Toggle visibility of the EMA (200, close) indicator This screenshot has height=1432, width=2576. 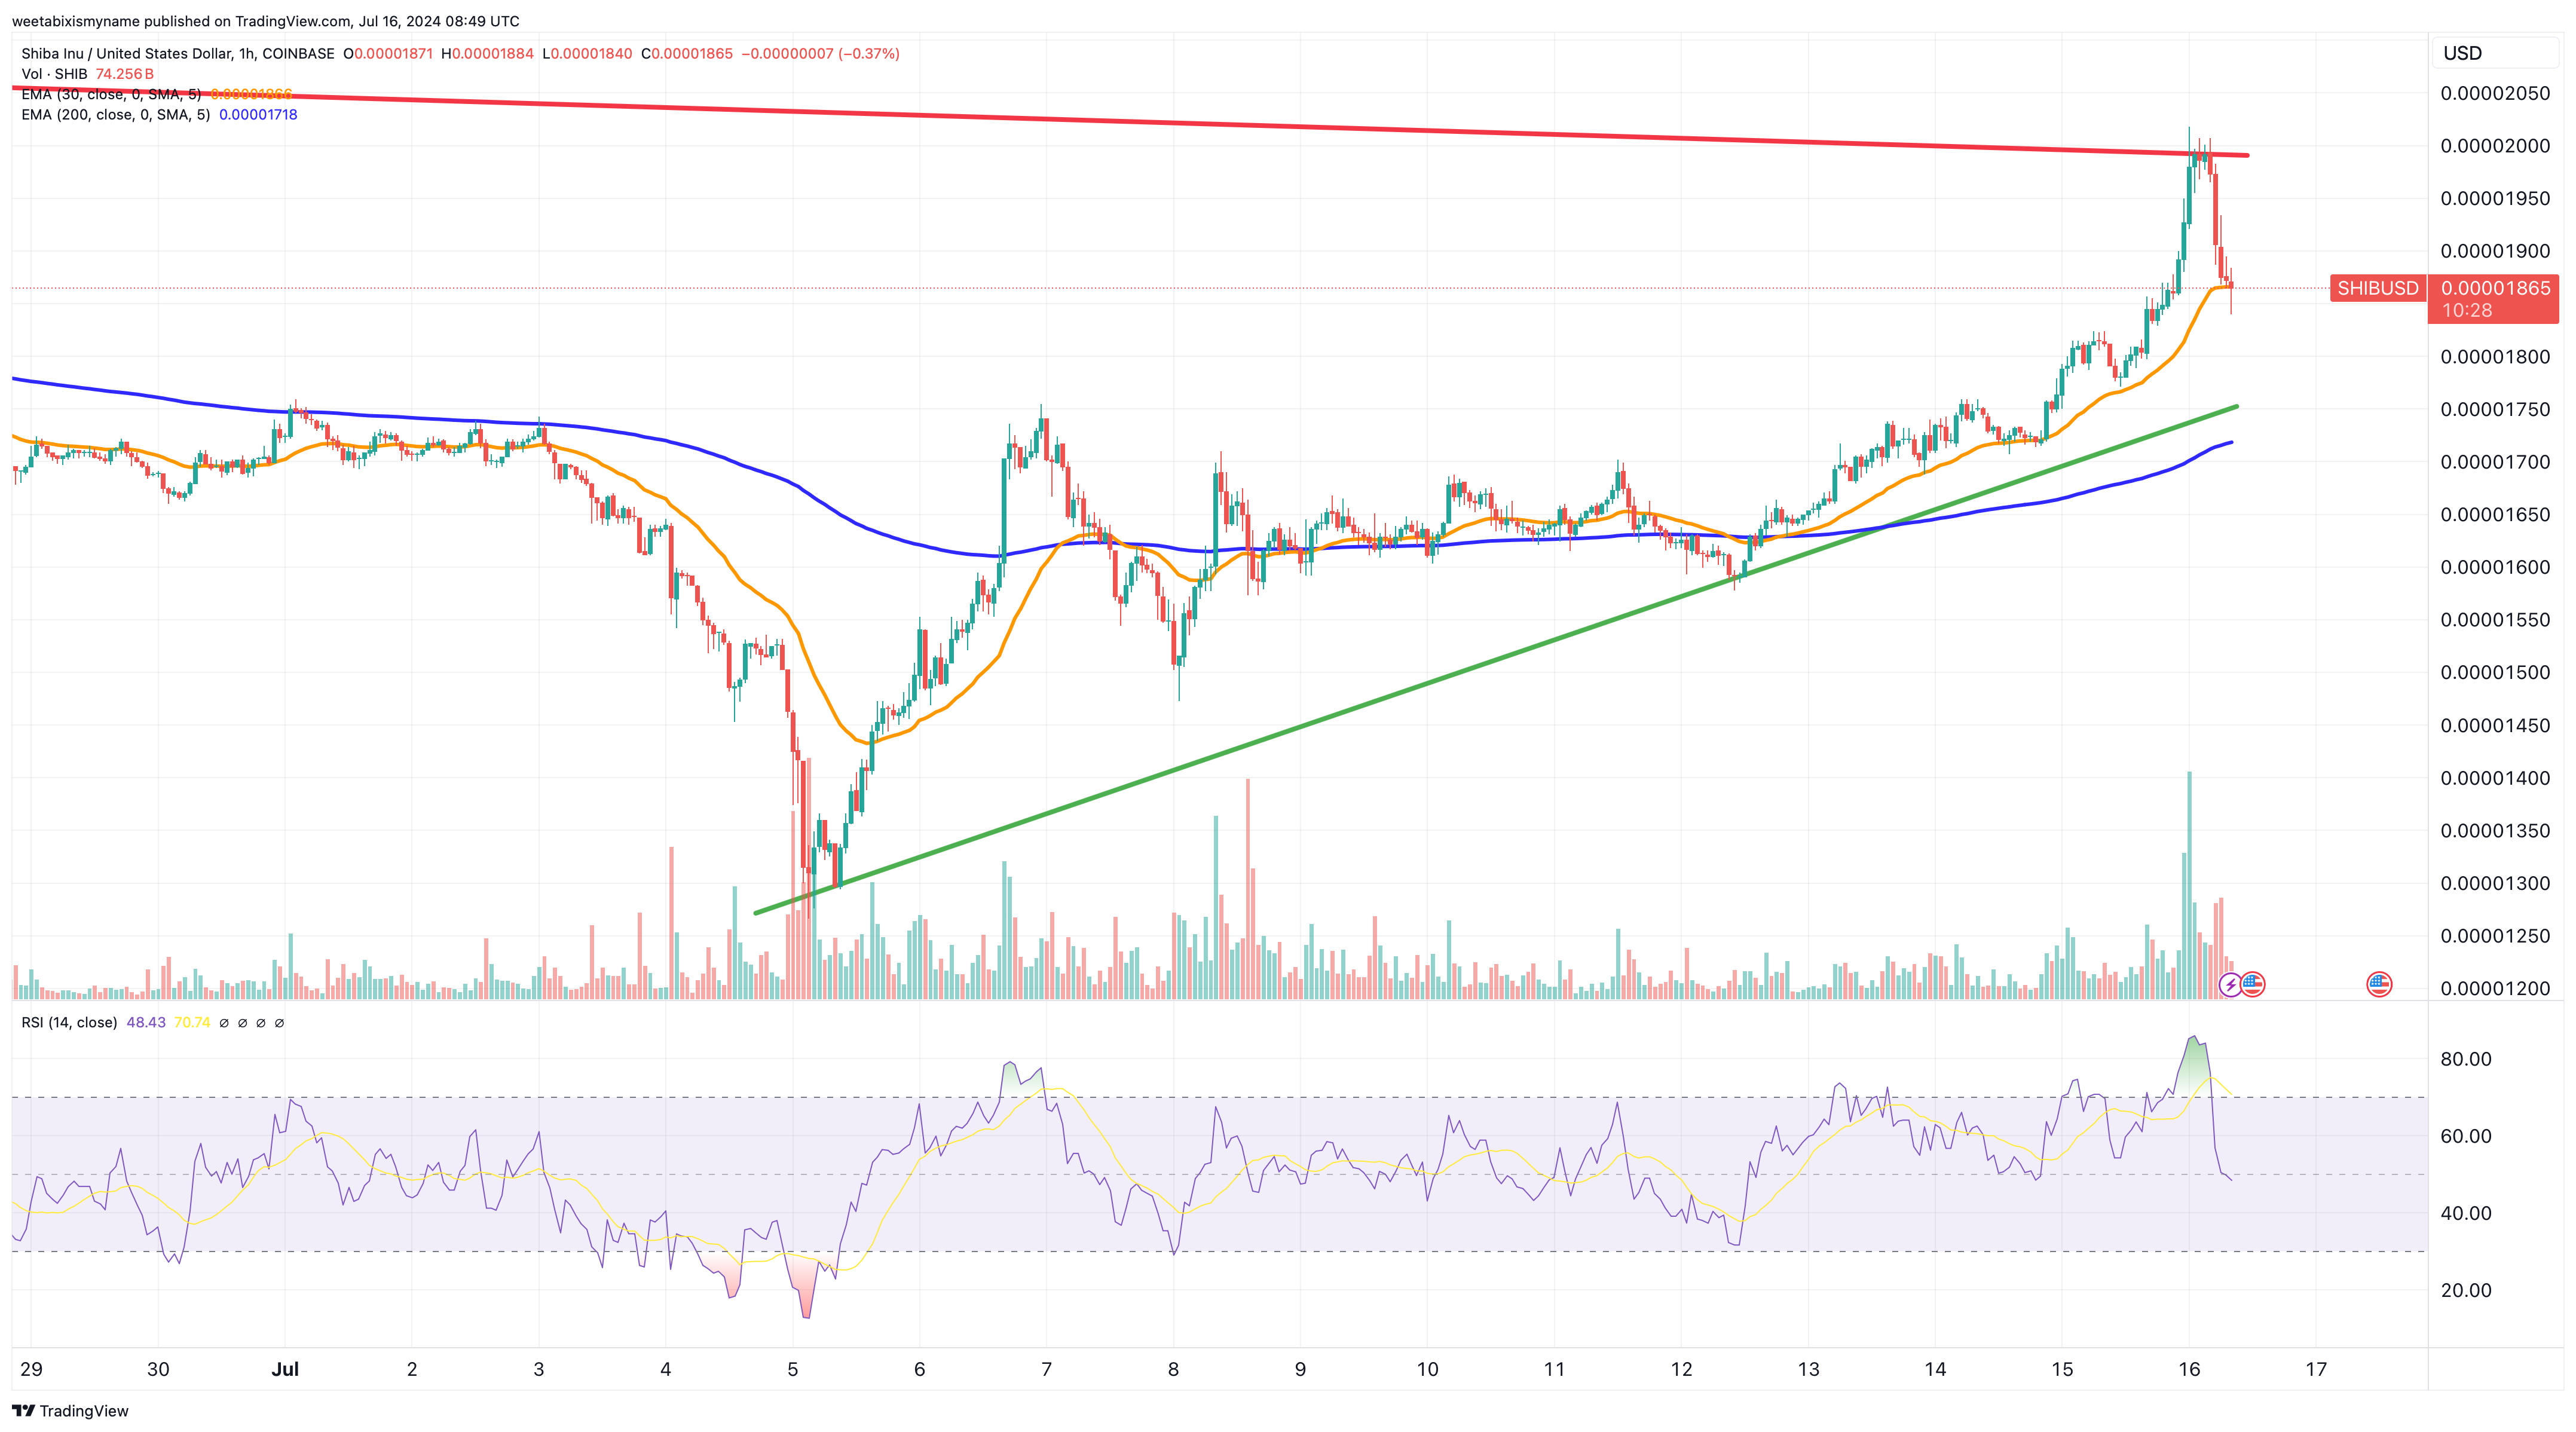(115, 115)
